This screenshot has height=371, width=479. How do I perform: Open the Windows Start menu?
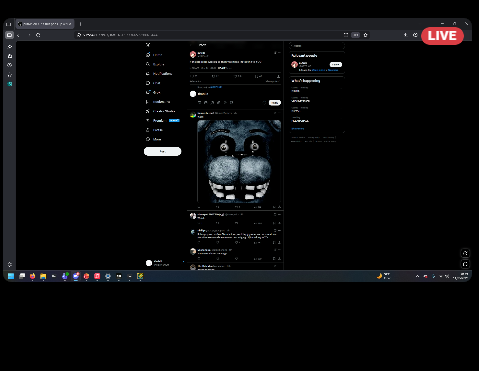(x=11, y=276)
